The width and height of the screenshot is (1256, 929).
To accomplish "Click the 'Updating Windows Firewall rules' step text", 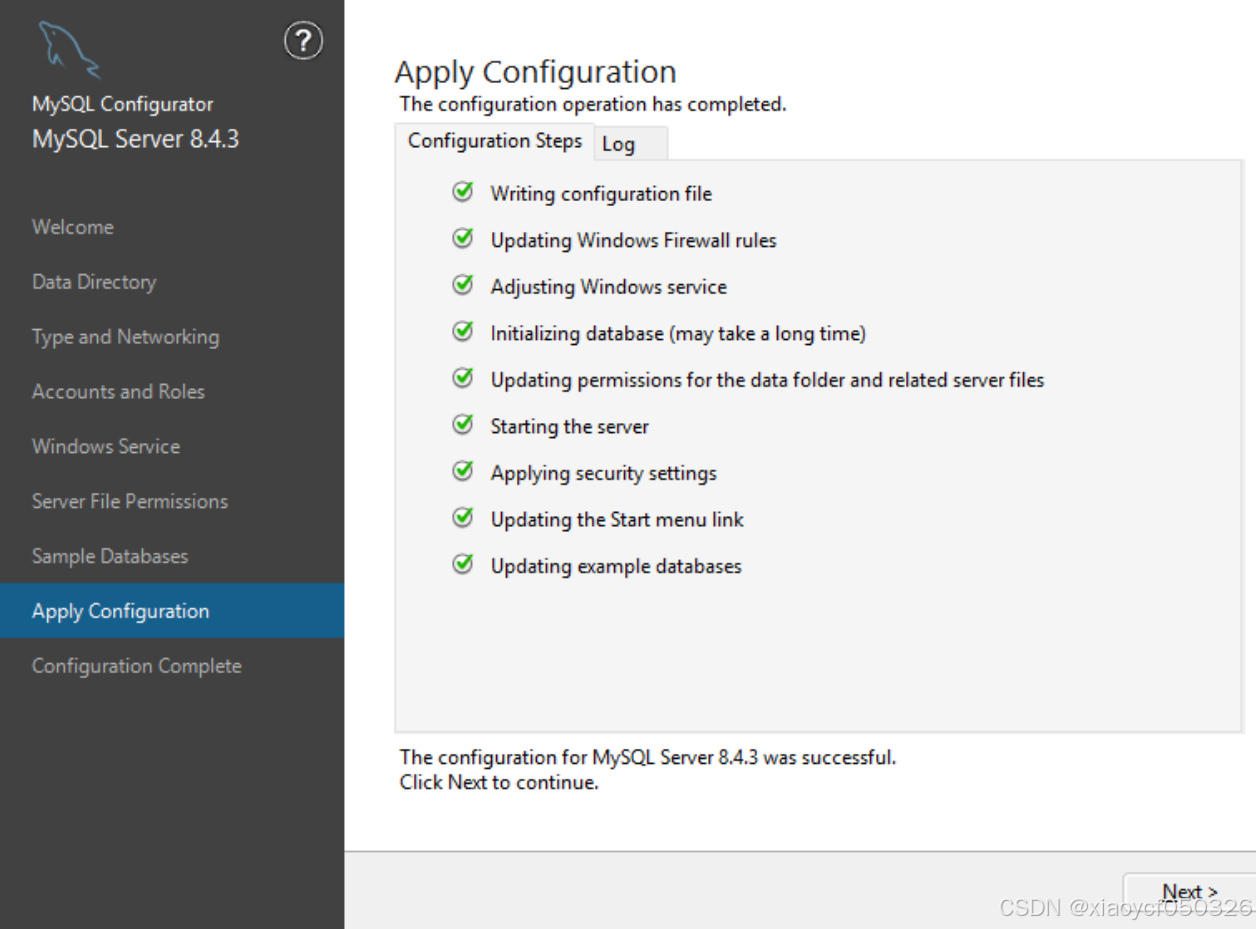I will point(633,240).
